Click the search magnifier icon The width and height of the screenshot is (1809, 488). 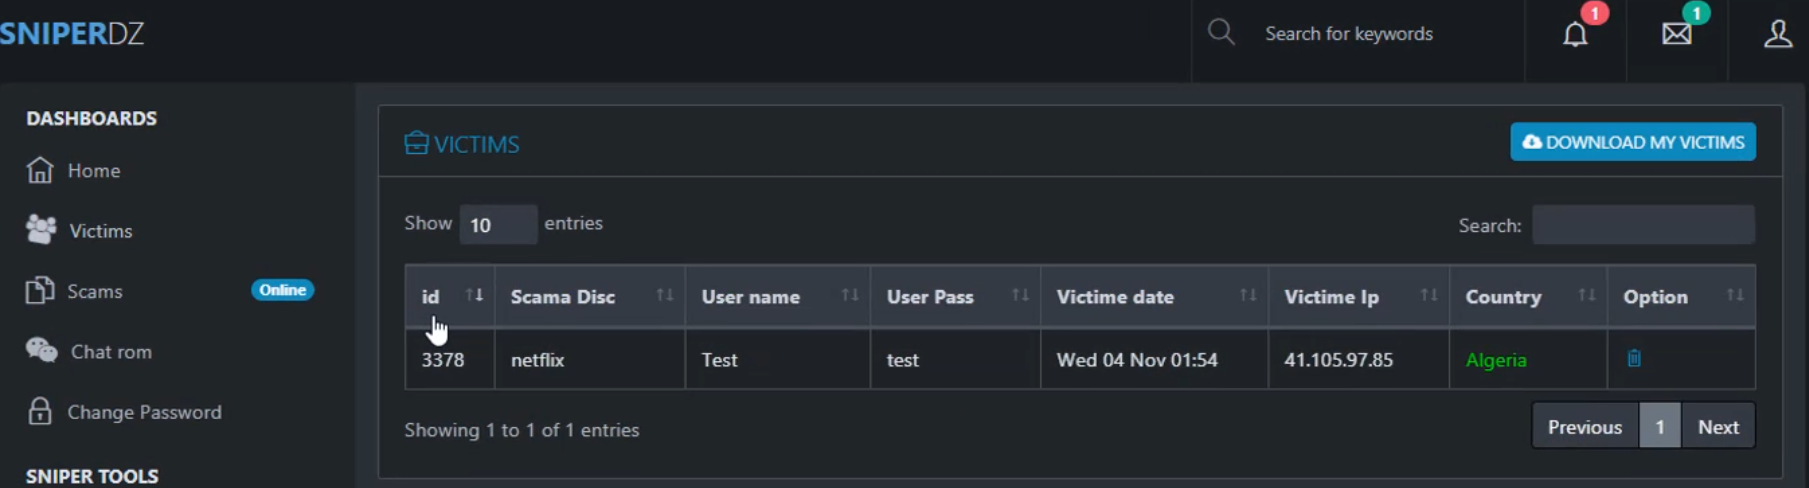tap(1220, 32)
